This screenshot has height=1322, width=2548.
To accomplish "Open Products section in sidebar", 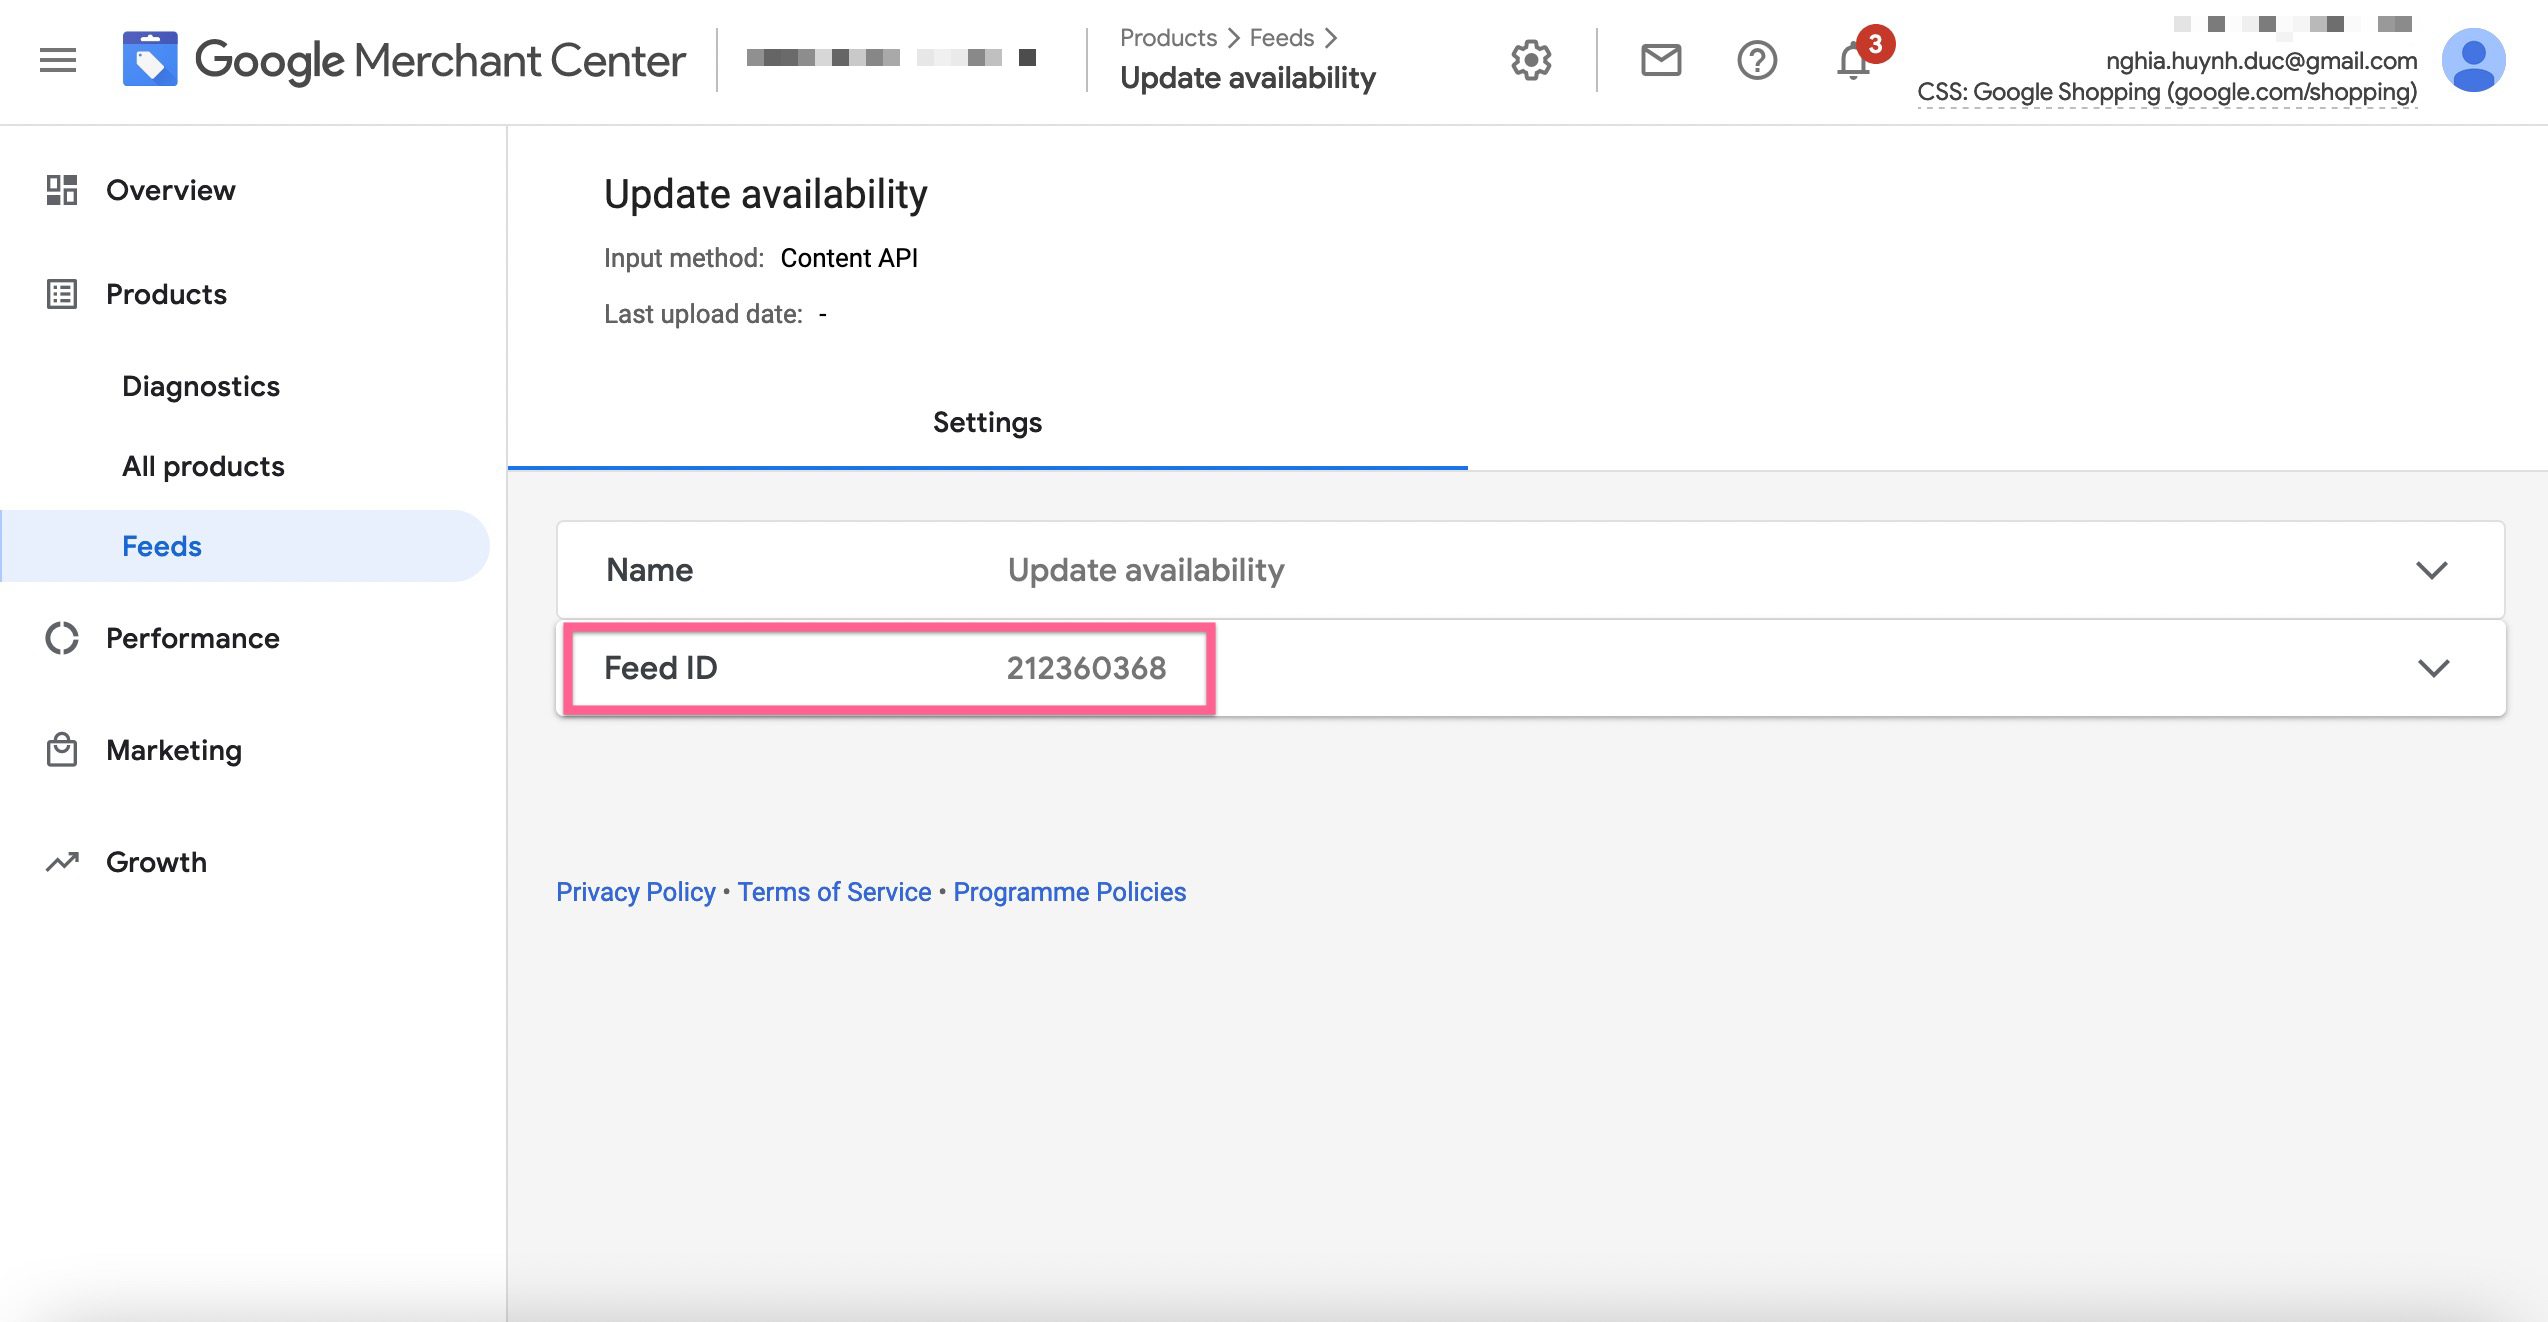I will 166,294.
